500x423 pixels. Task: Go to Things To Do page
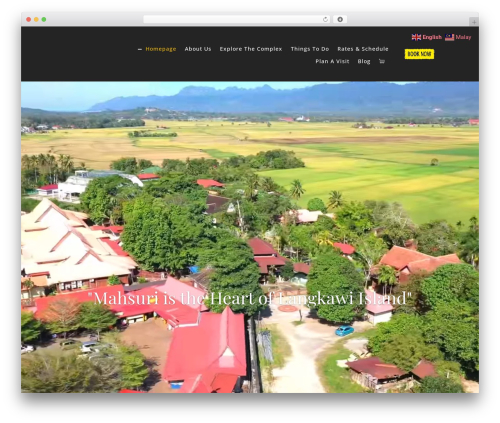point(310,49)
